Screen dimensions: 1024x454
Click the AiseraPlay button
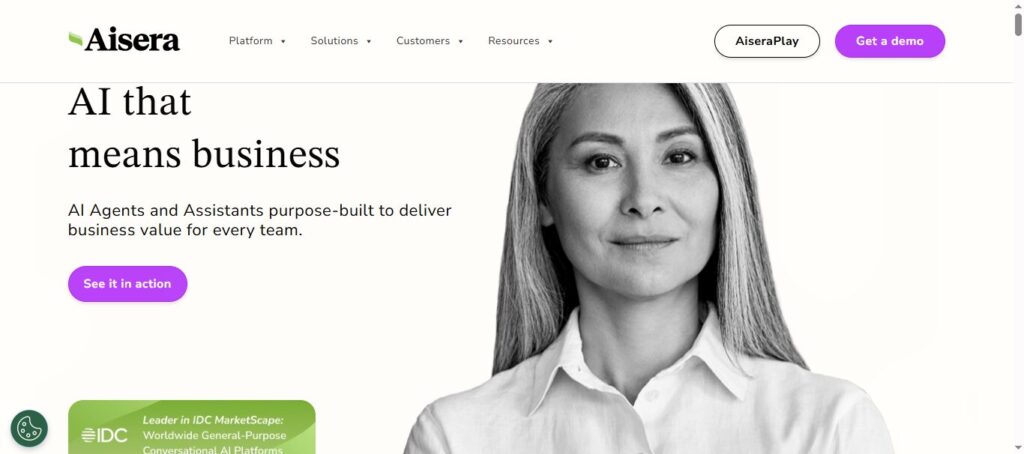pyautogui.click(x=767, y=41)
